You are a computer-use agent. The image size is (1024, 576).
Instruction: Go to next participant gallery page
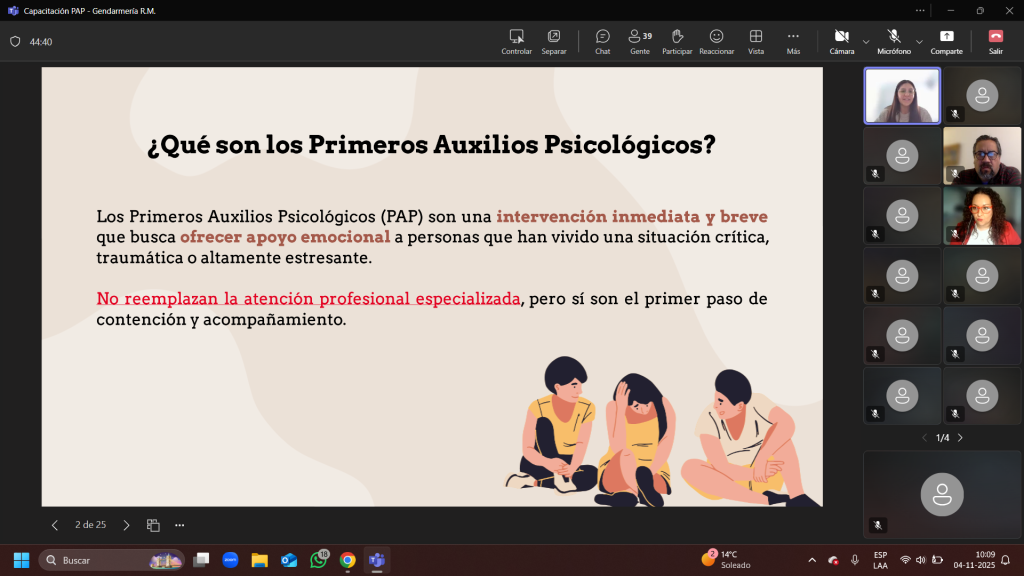(960, 438)
